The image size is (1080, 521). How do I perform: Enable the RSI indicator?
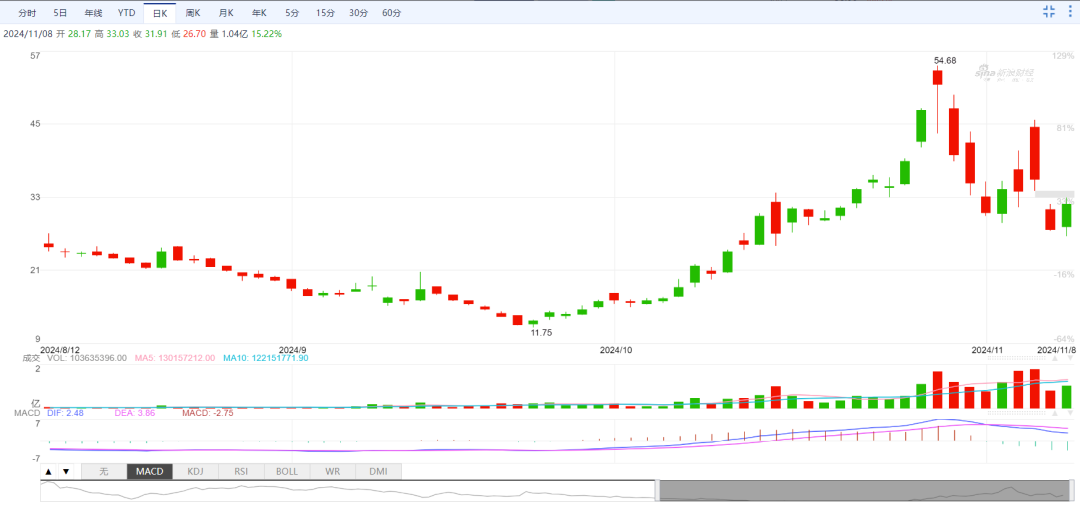click(241, 471)
